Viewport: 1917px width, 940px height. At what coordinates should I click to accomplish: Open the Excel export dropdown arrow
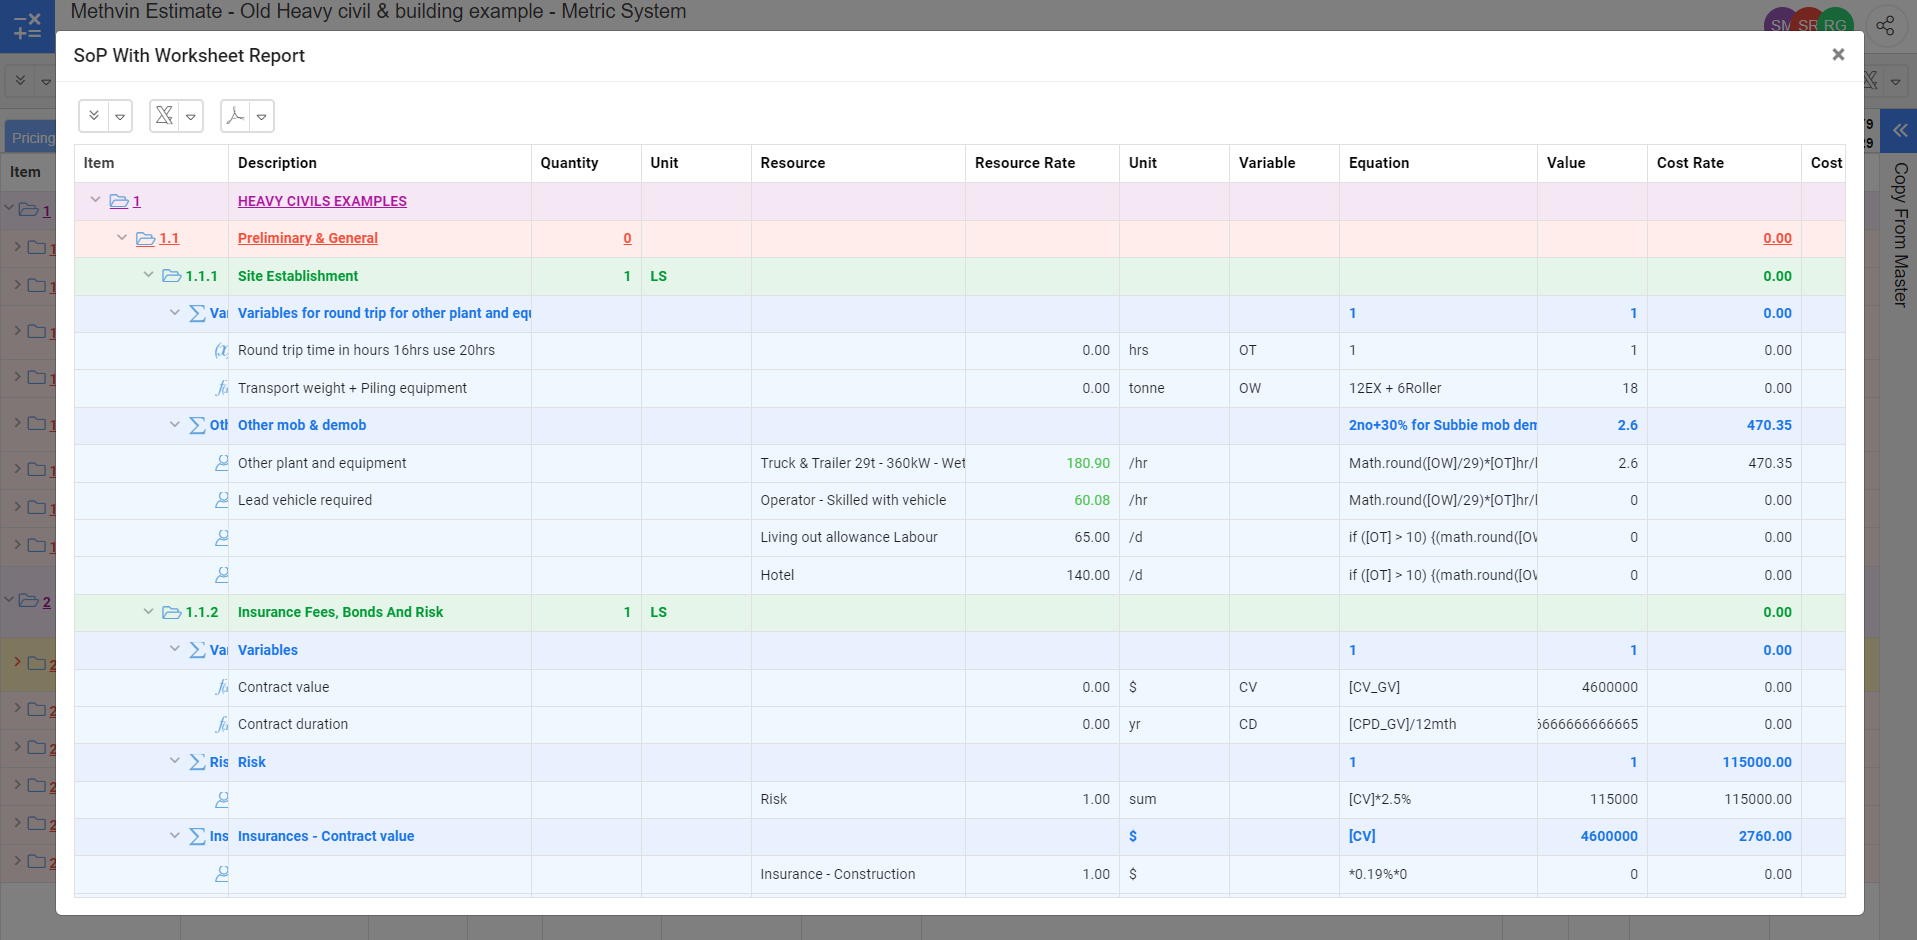(191, 117)
